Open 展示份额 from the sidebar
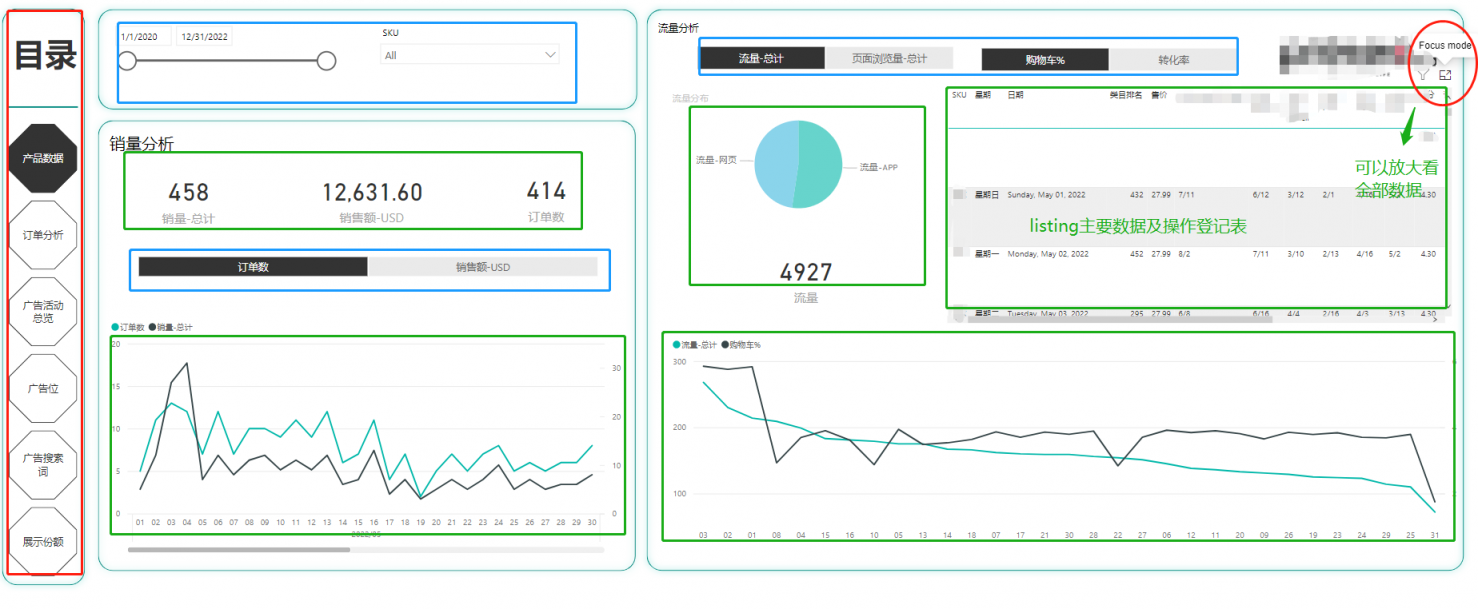1478x609 pixels. [x=43, y=541]
